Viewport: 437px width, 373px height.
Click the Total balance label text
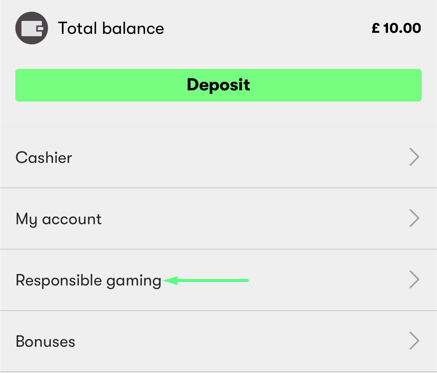[111, 28]
